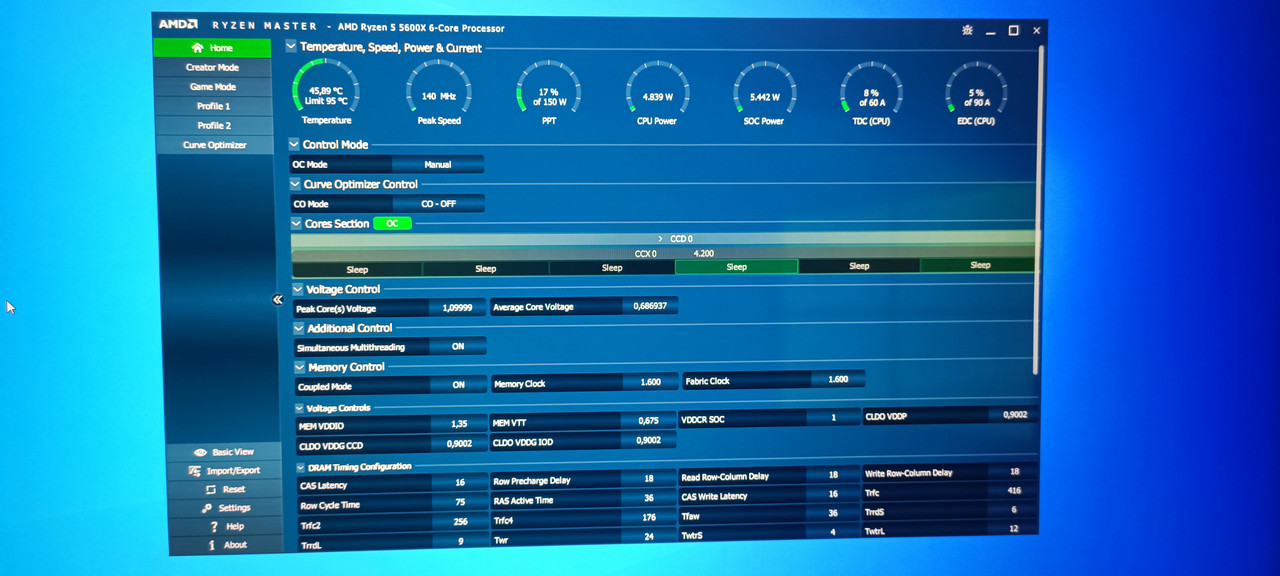Image resolution: width=1280 pixels, height=576 pixels.
Task: Click the bug icon in the title bar
Action: tap(967, 31)
